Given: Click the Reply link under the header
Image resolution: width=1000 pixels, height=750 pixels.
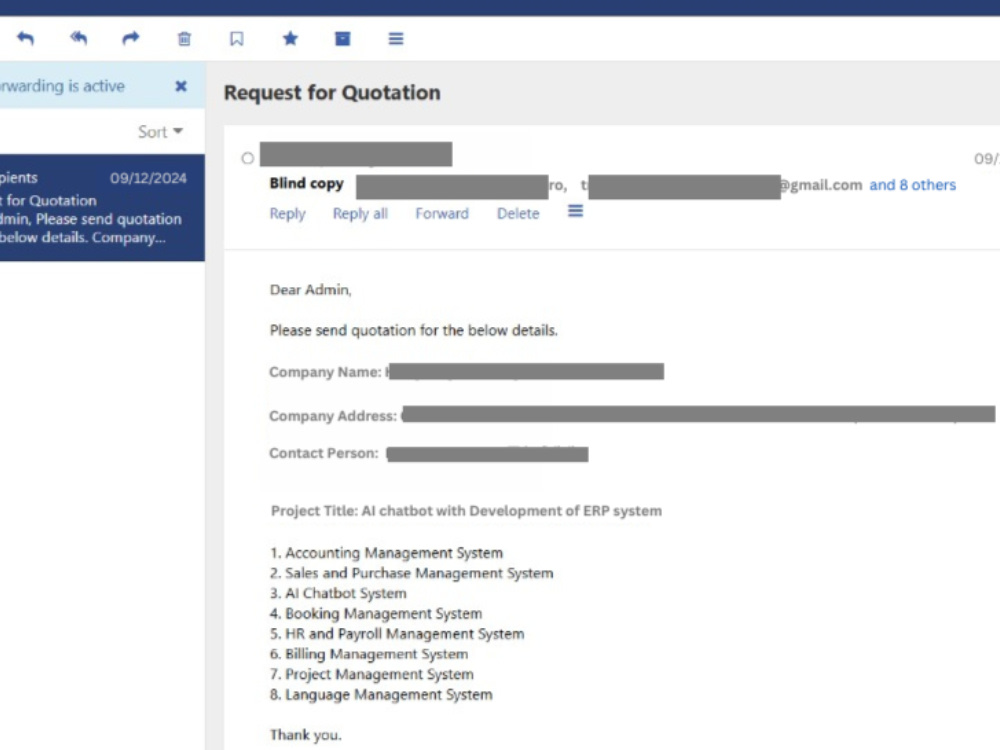Looking at the screenshot, I should pyautogui.click(x=288, y=214).
